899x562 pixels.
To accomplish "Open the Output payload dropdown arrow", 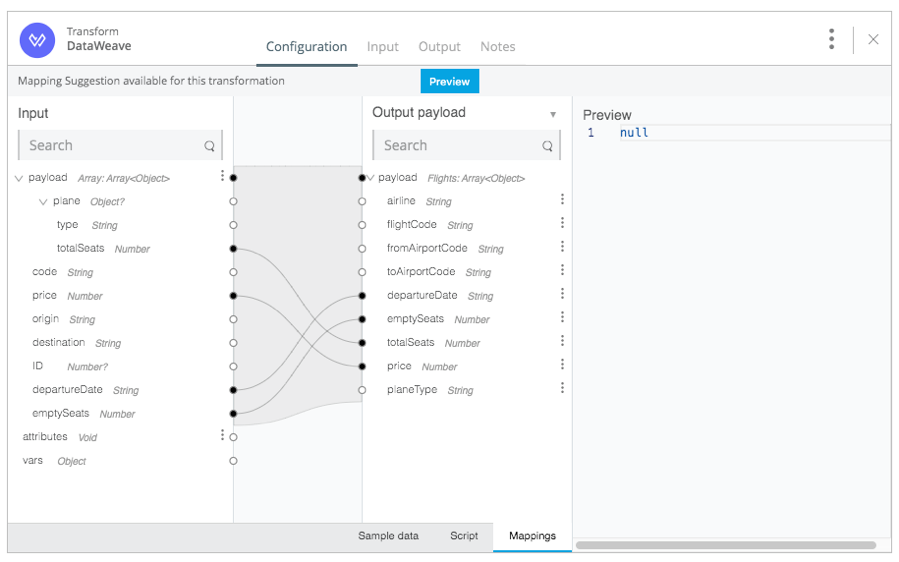I will click(x=553, y=114).
